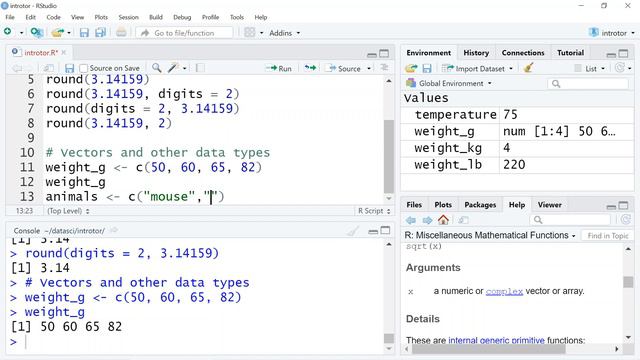
Task: Open the Top Level scope selector
Action: 68,211
